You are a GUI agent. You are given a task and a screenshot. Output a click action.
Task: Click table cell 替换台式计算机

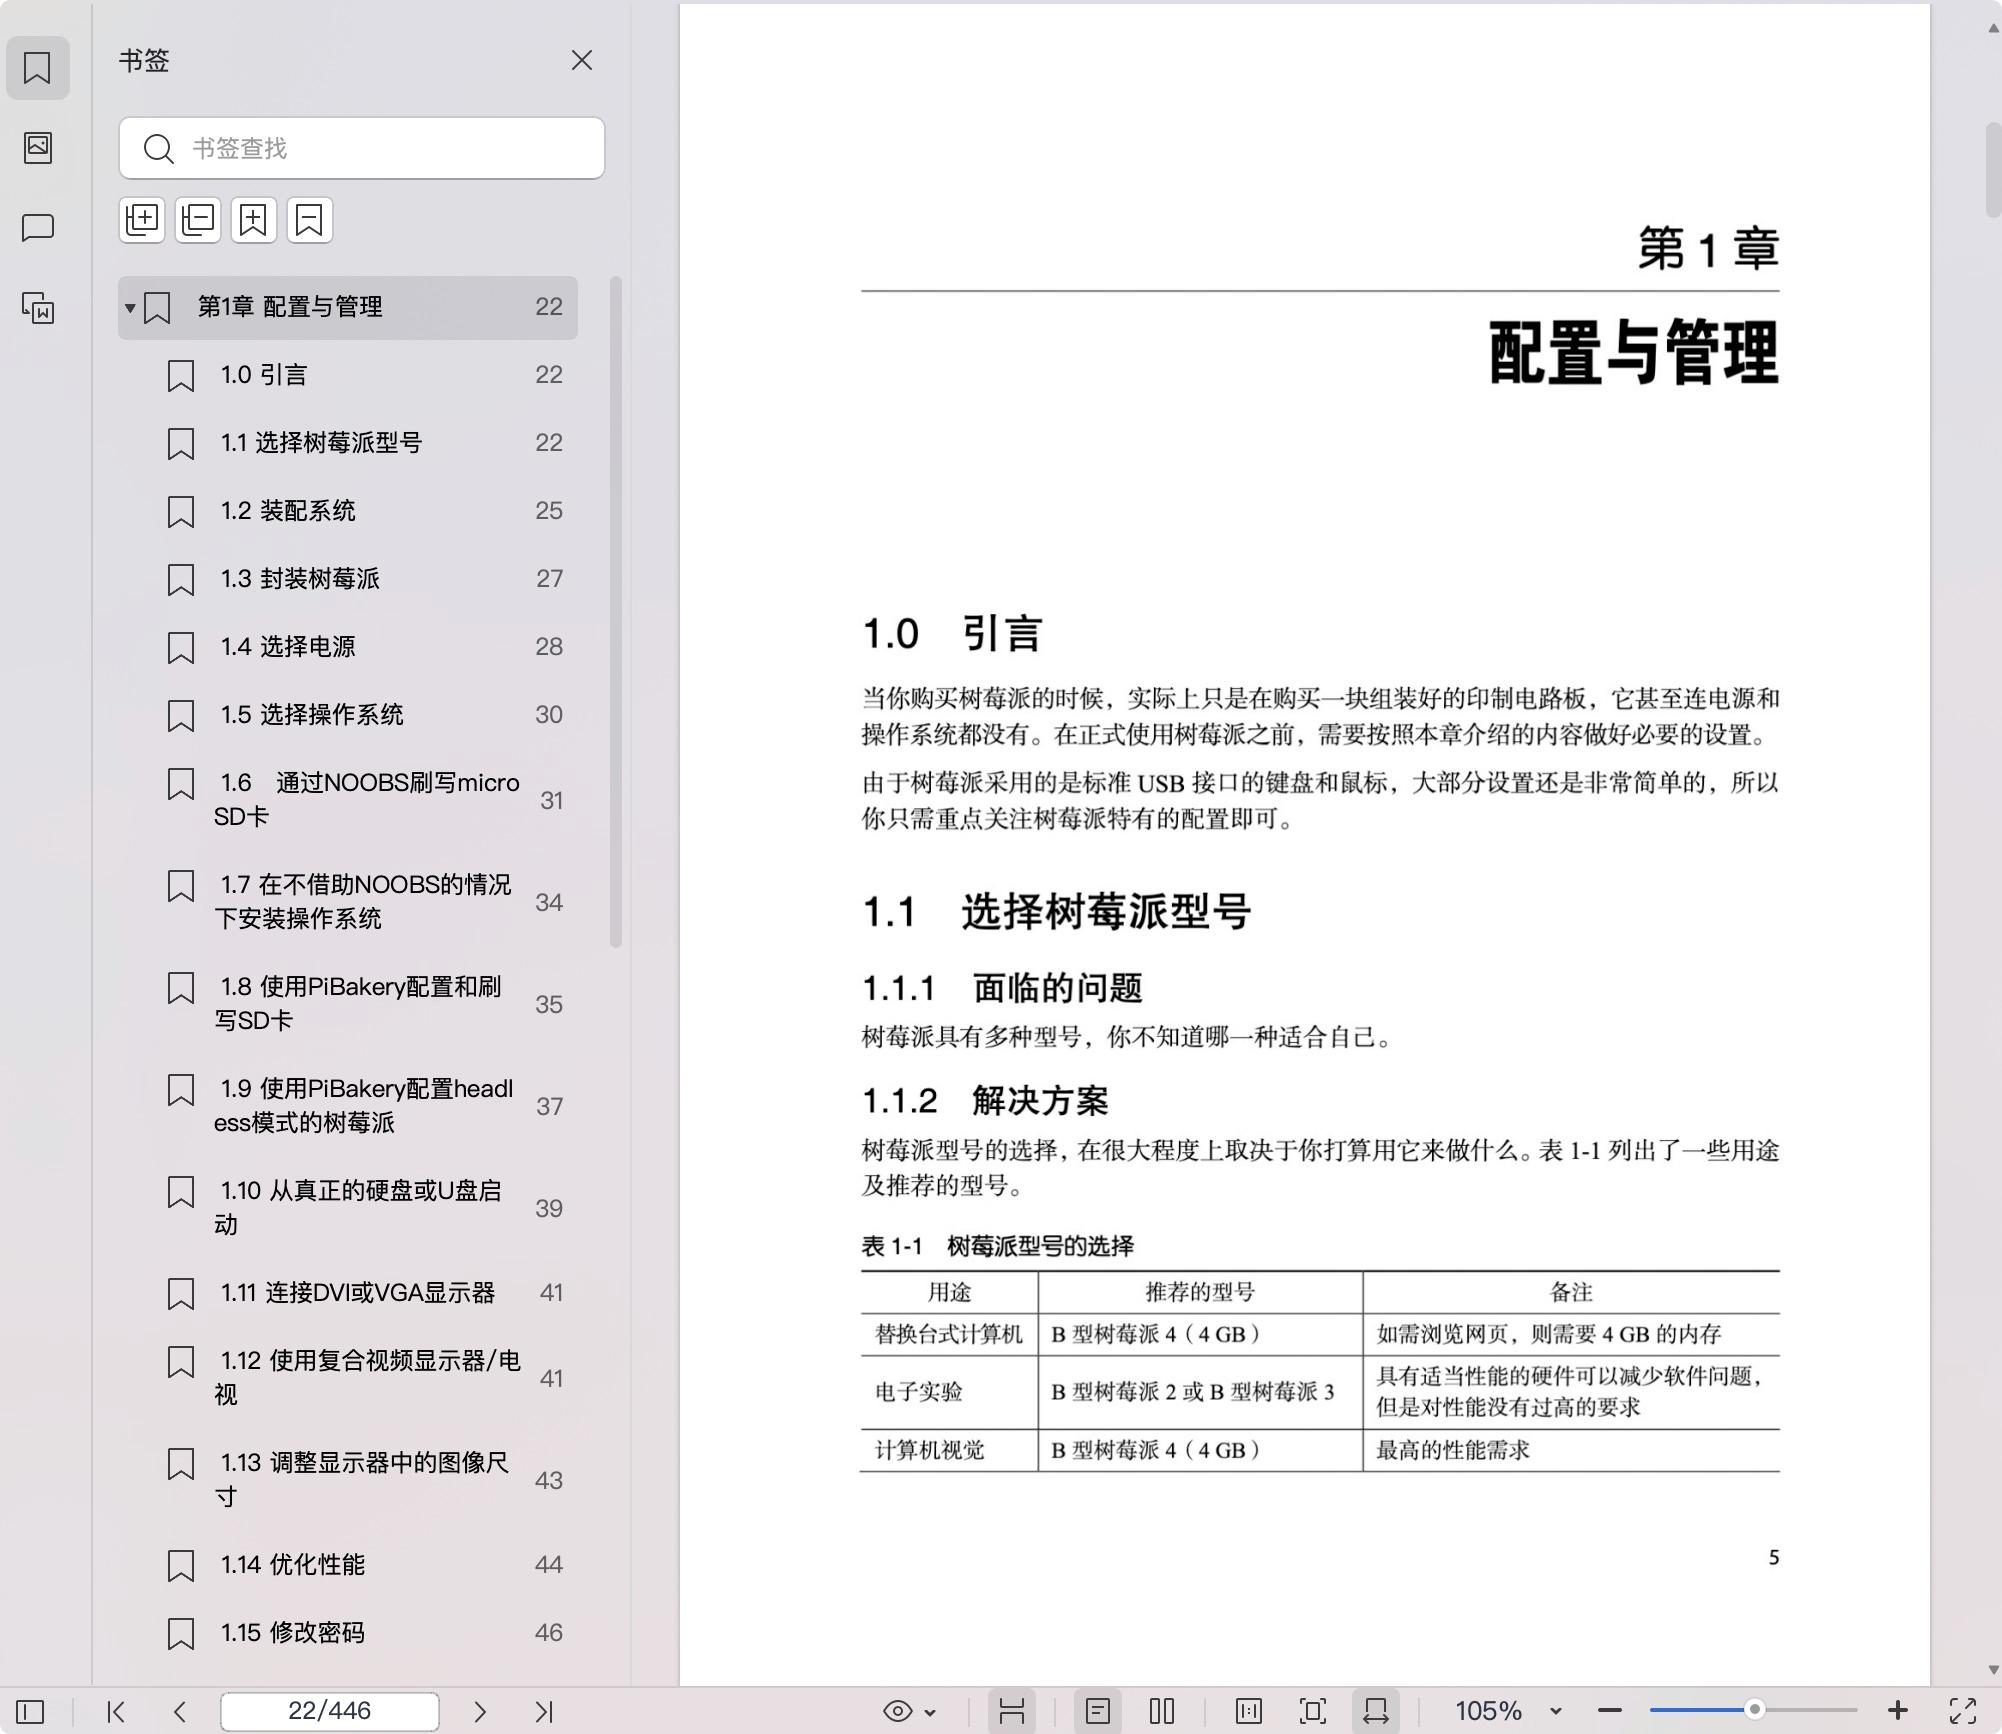pyautogui.click(x=949, y=1335)
